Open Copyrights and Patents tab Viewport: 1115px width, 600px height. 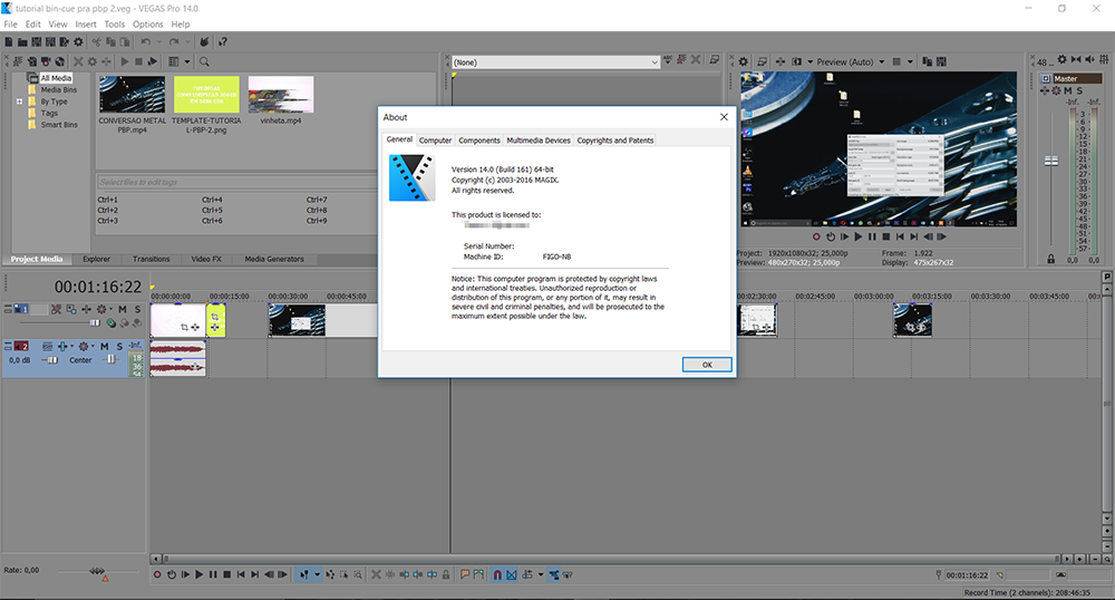[x=615, y=141]
